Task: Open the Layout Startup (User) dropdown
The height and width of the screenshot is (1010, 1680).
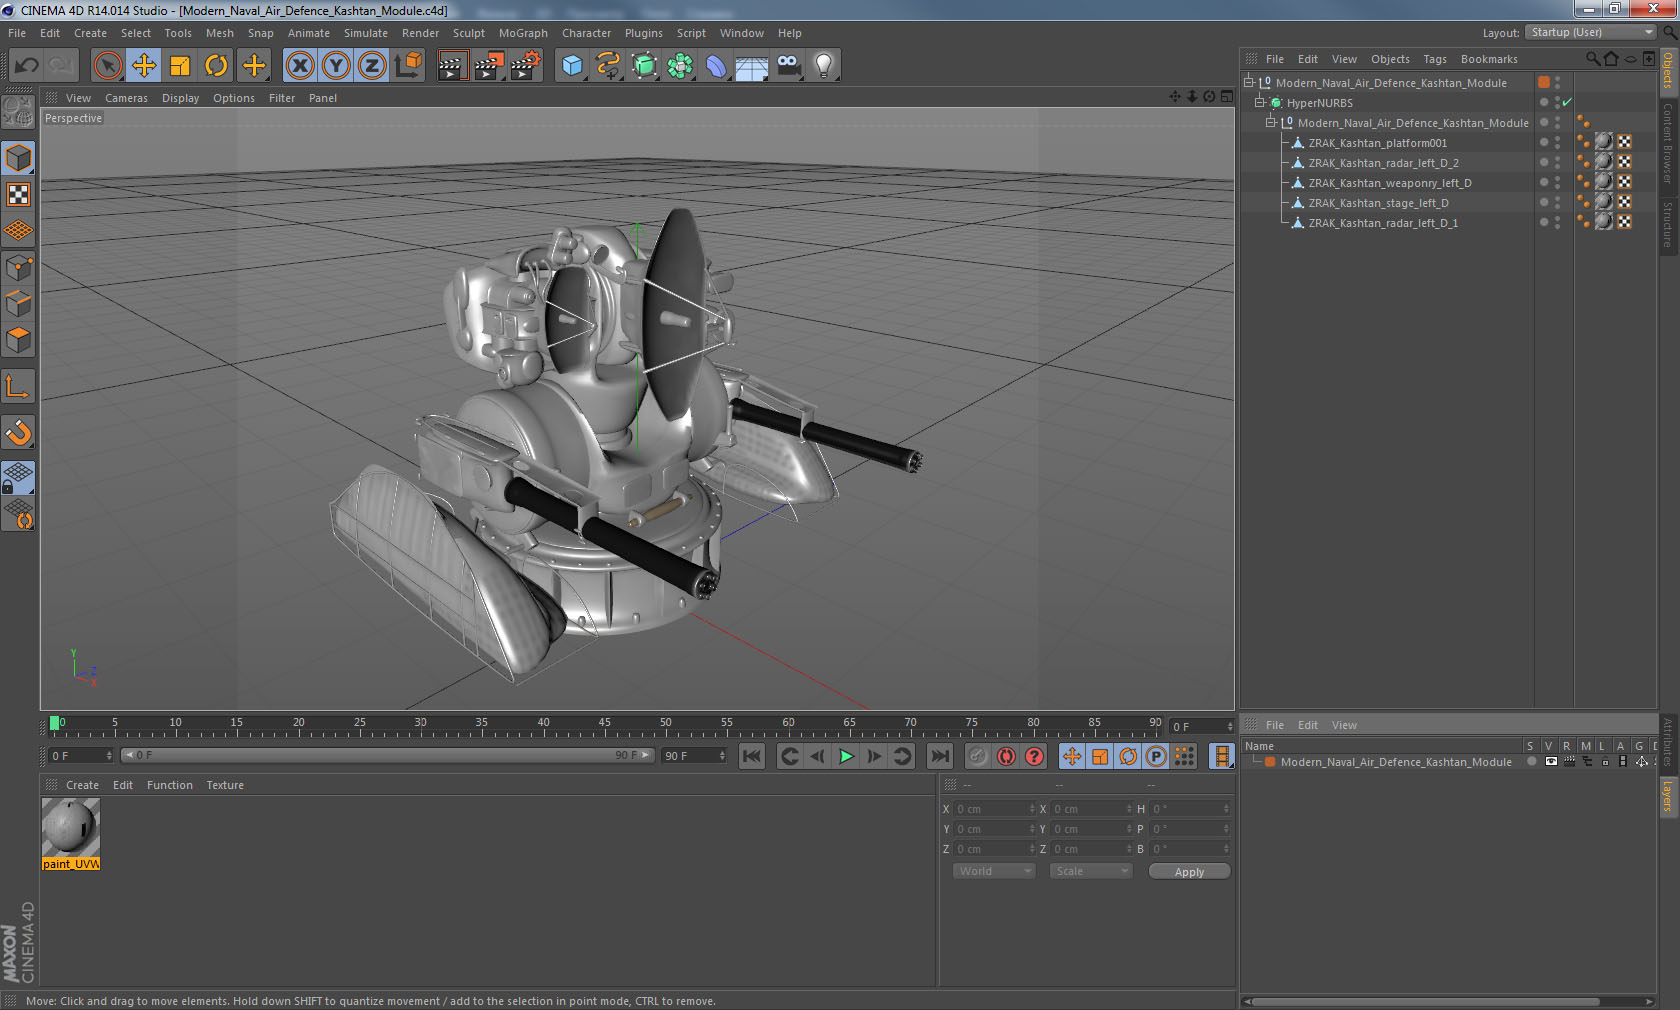Action: (1592, 33)
